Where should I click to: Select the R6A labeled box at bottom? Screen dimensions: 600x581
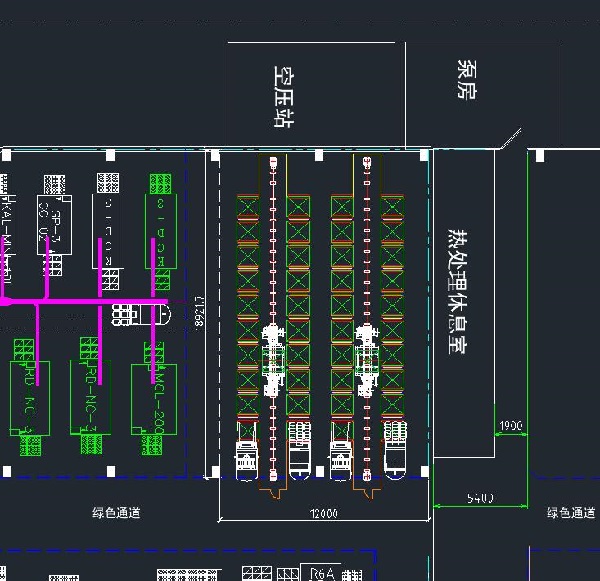tap(322, 574)
